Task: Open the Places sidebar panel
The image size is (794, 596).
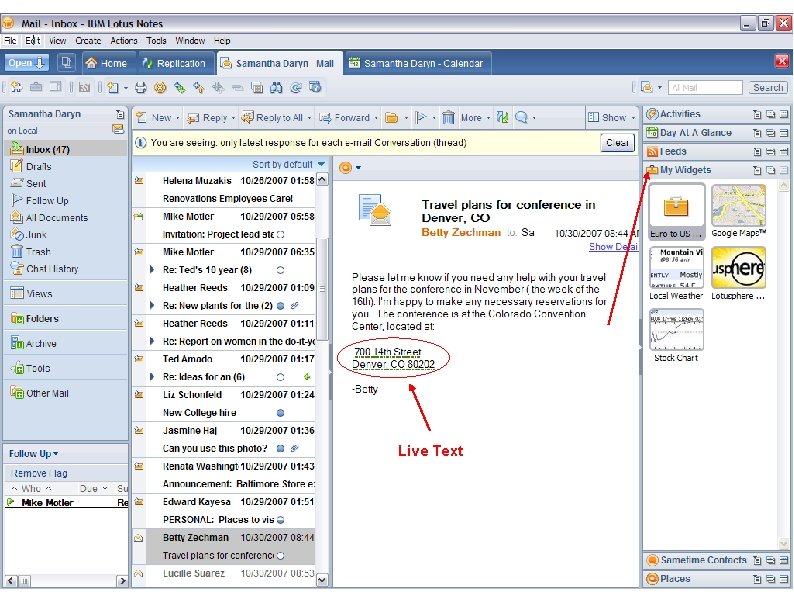Action: pyautogui.click(x=674, y=579)
